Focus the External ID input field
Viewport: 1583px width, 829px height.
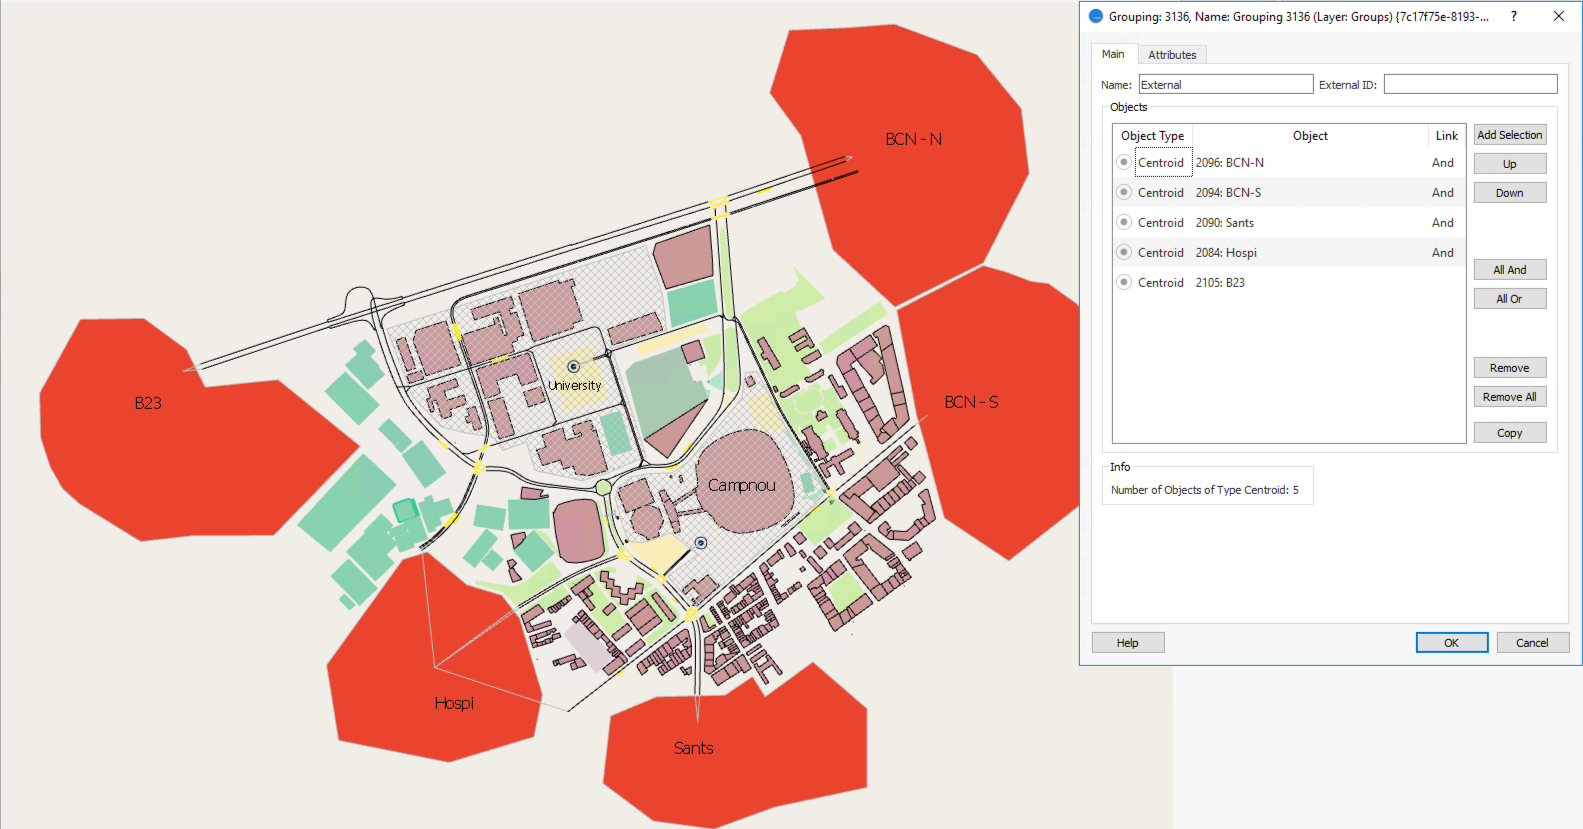pos(1470,85)
